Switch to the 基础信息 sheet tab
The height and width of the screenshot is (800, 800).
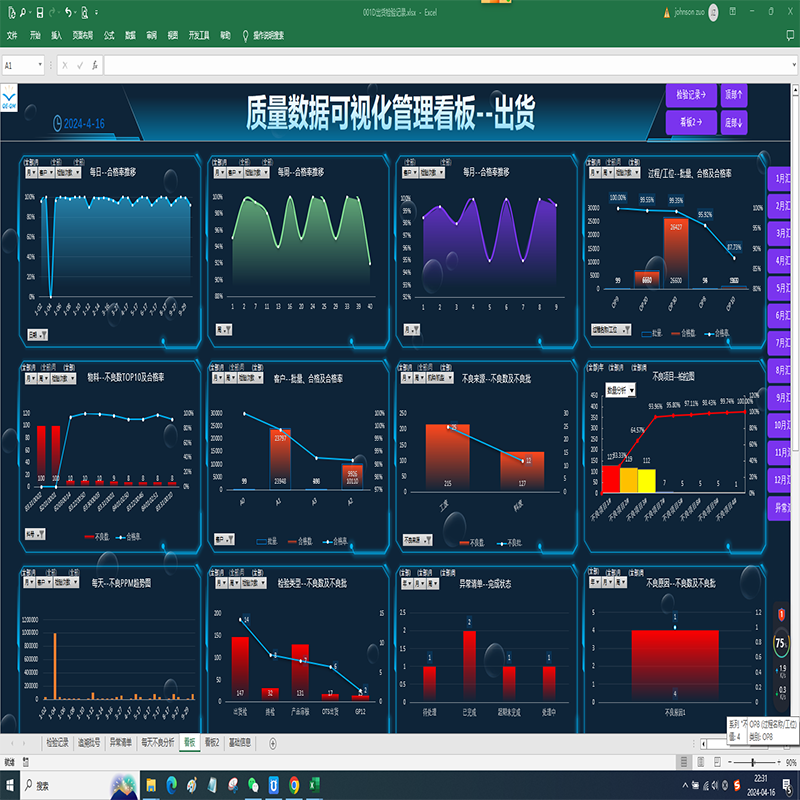click(x=240, y=743)
